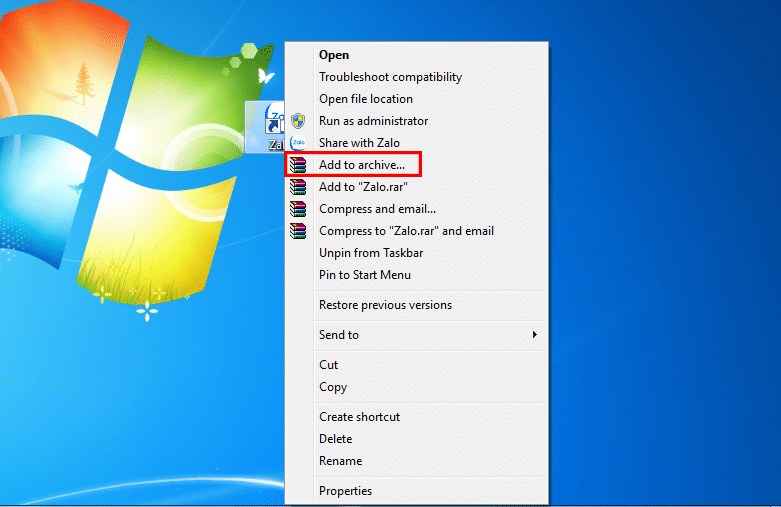Click WinRAR icon beside Compress to "Zalo.rar" and email
The height and width of the screenshot is (507, 781).
coord(298,231)
